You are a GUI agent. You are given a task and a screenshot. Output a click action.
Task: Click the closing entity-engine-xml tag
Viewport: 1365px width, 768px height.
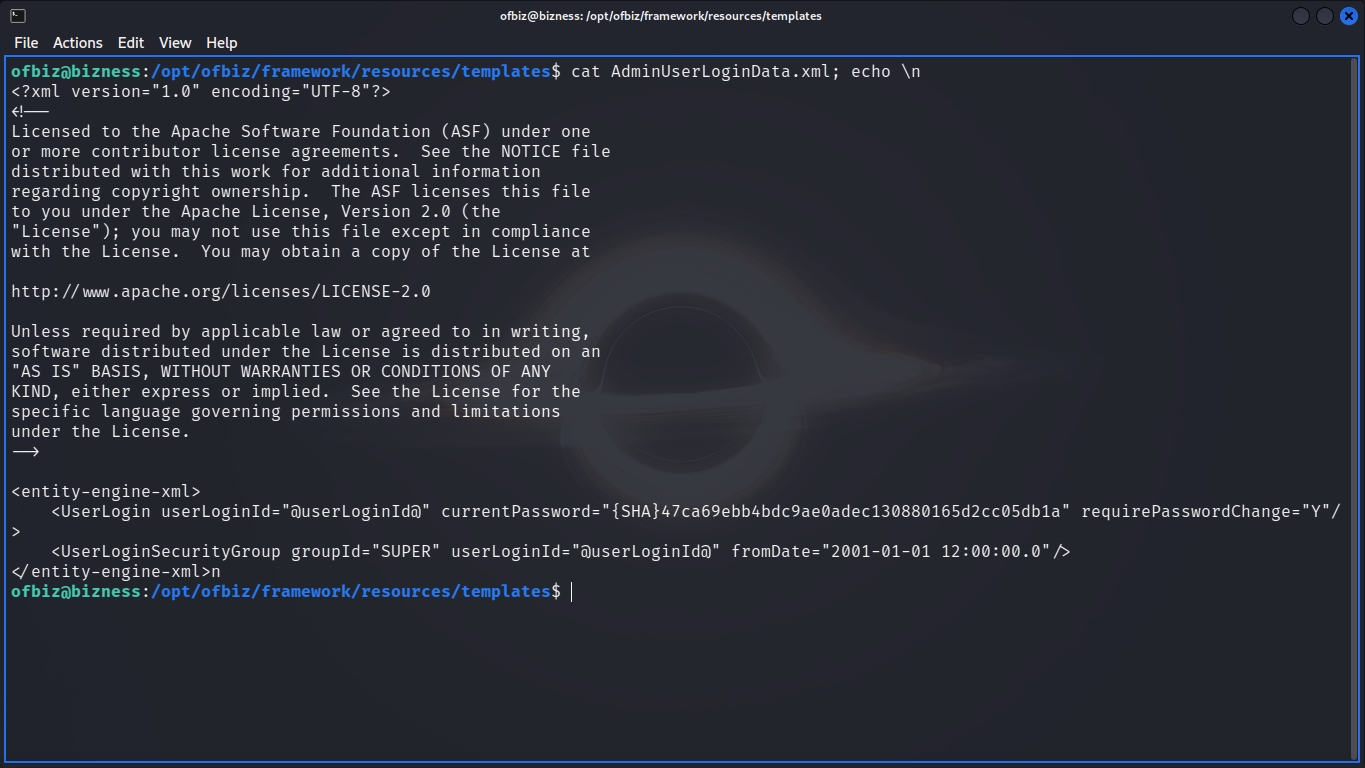tap(111, 572)
